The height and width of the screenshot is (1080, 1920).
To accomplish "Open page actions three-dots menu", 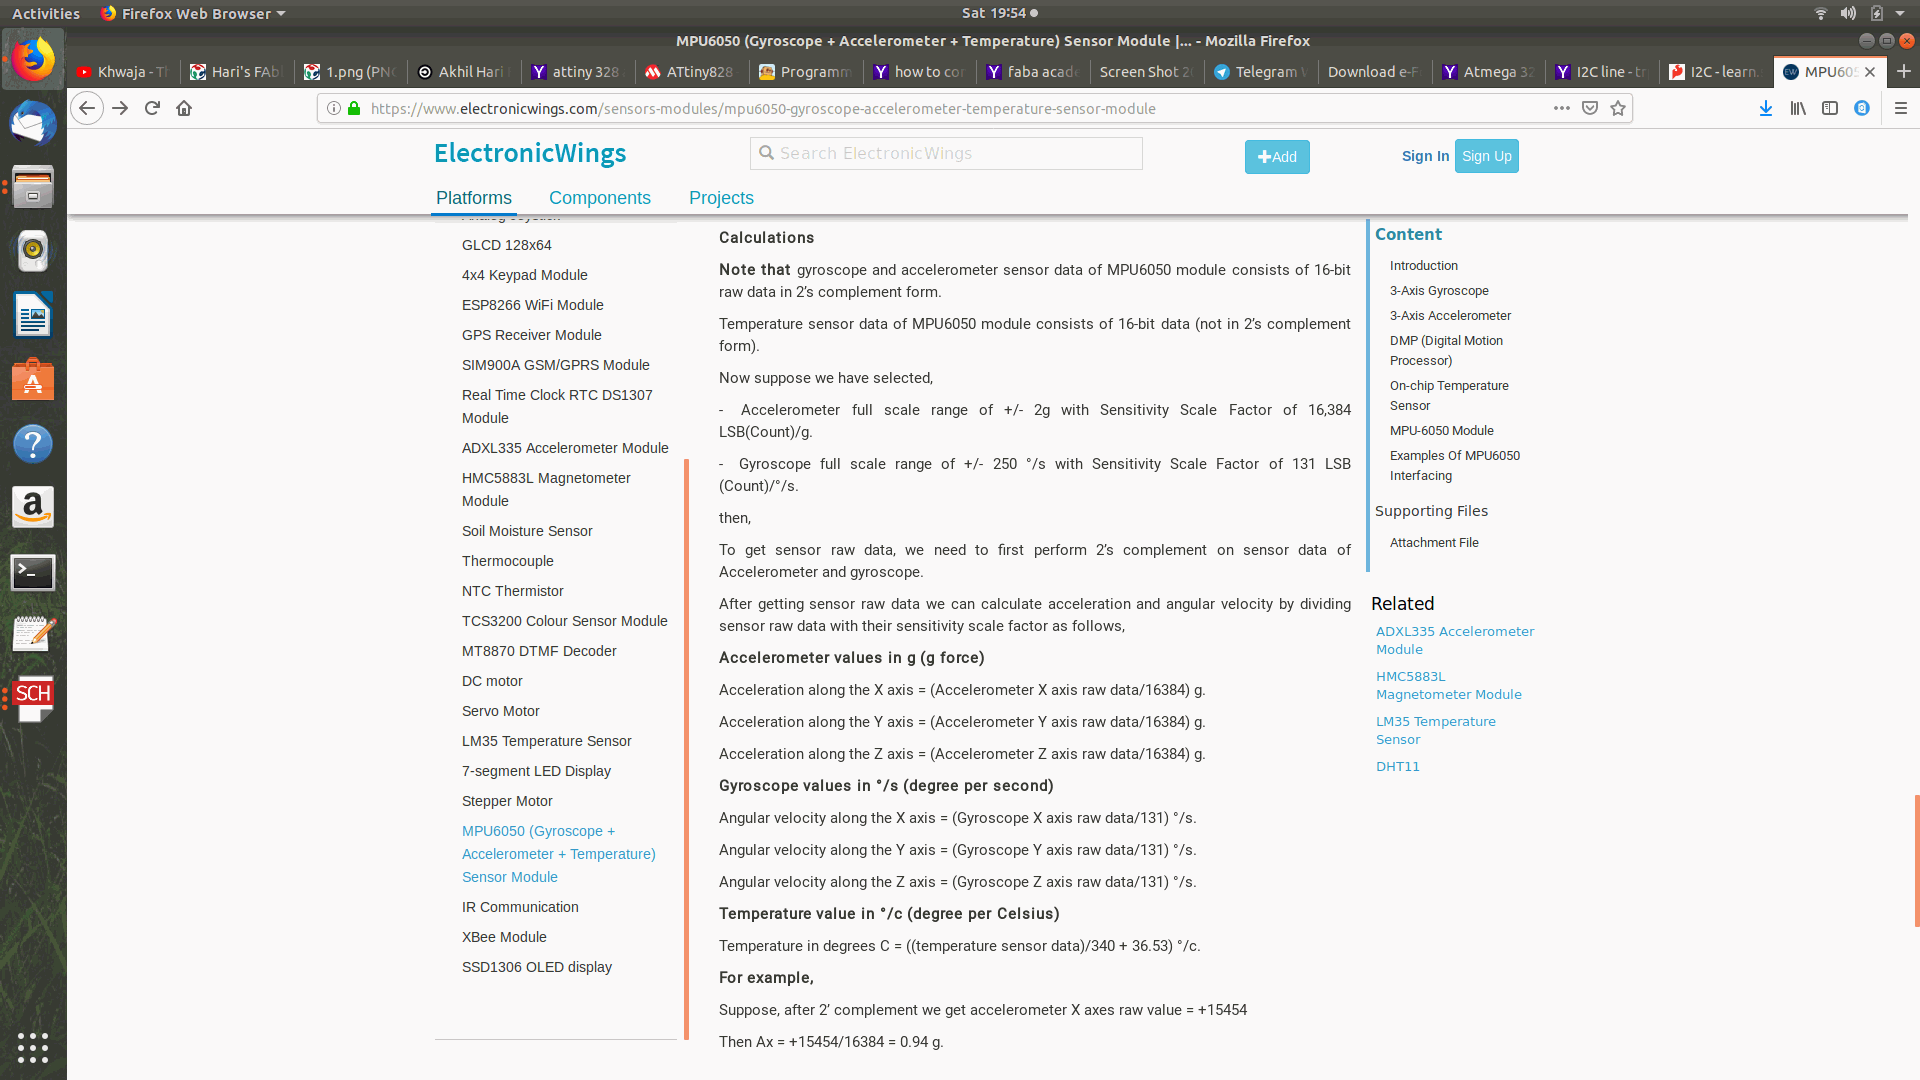I will point(1561,108).
